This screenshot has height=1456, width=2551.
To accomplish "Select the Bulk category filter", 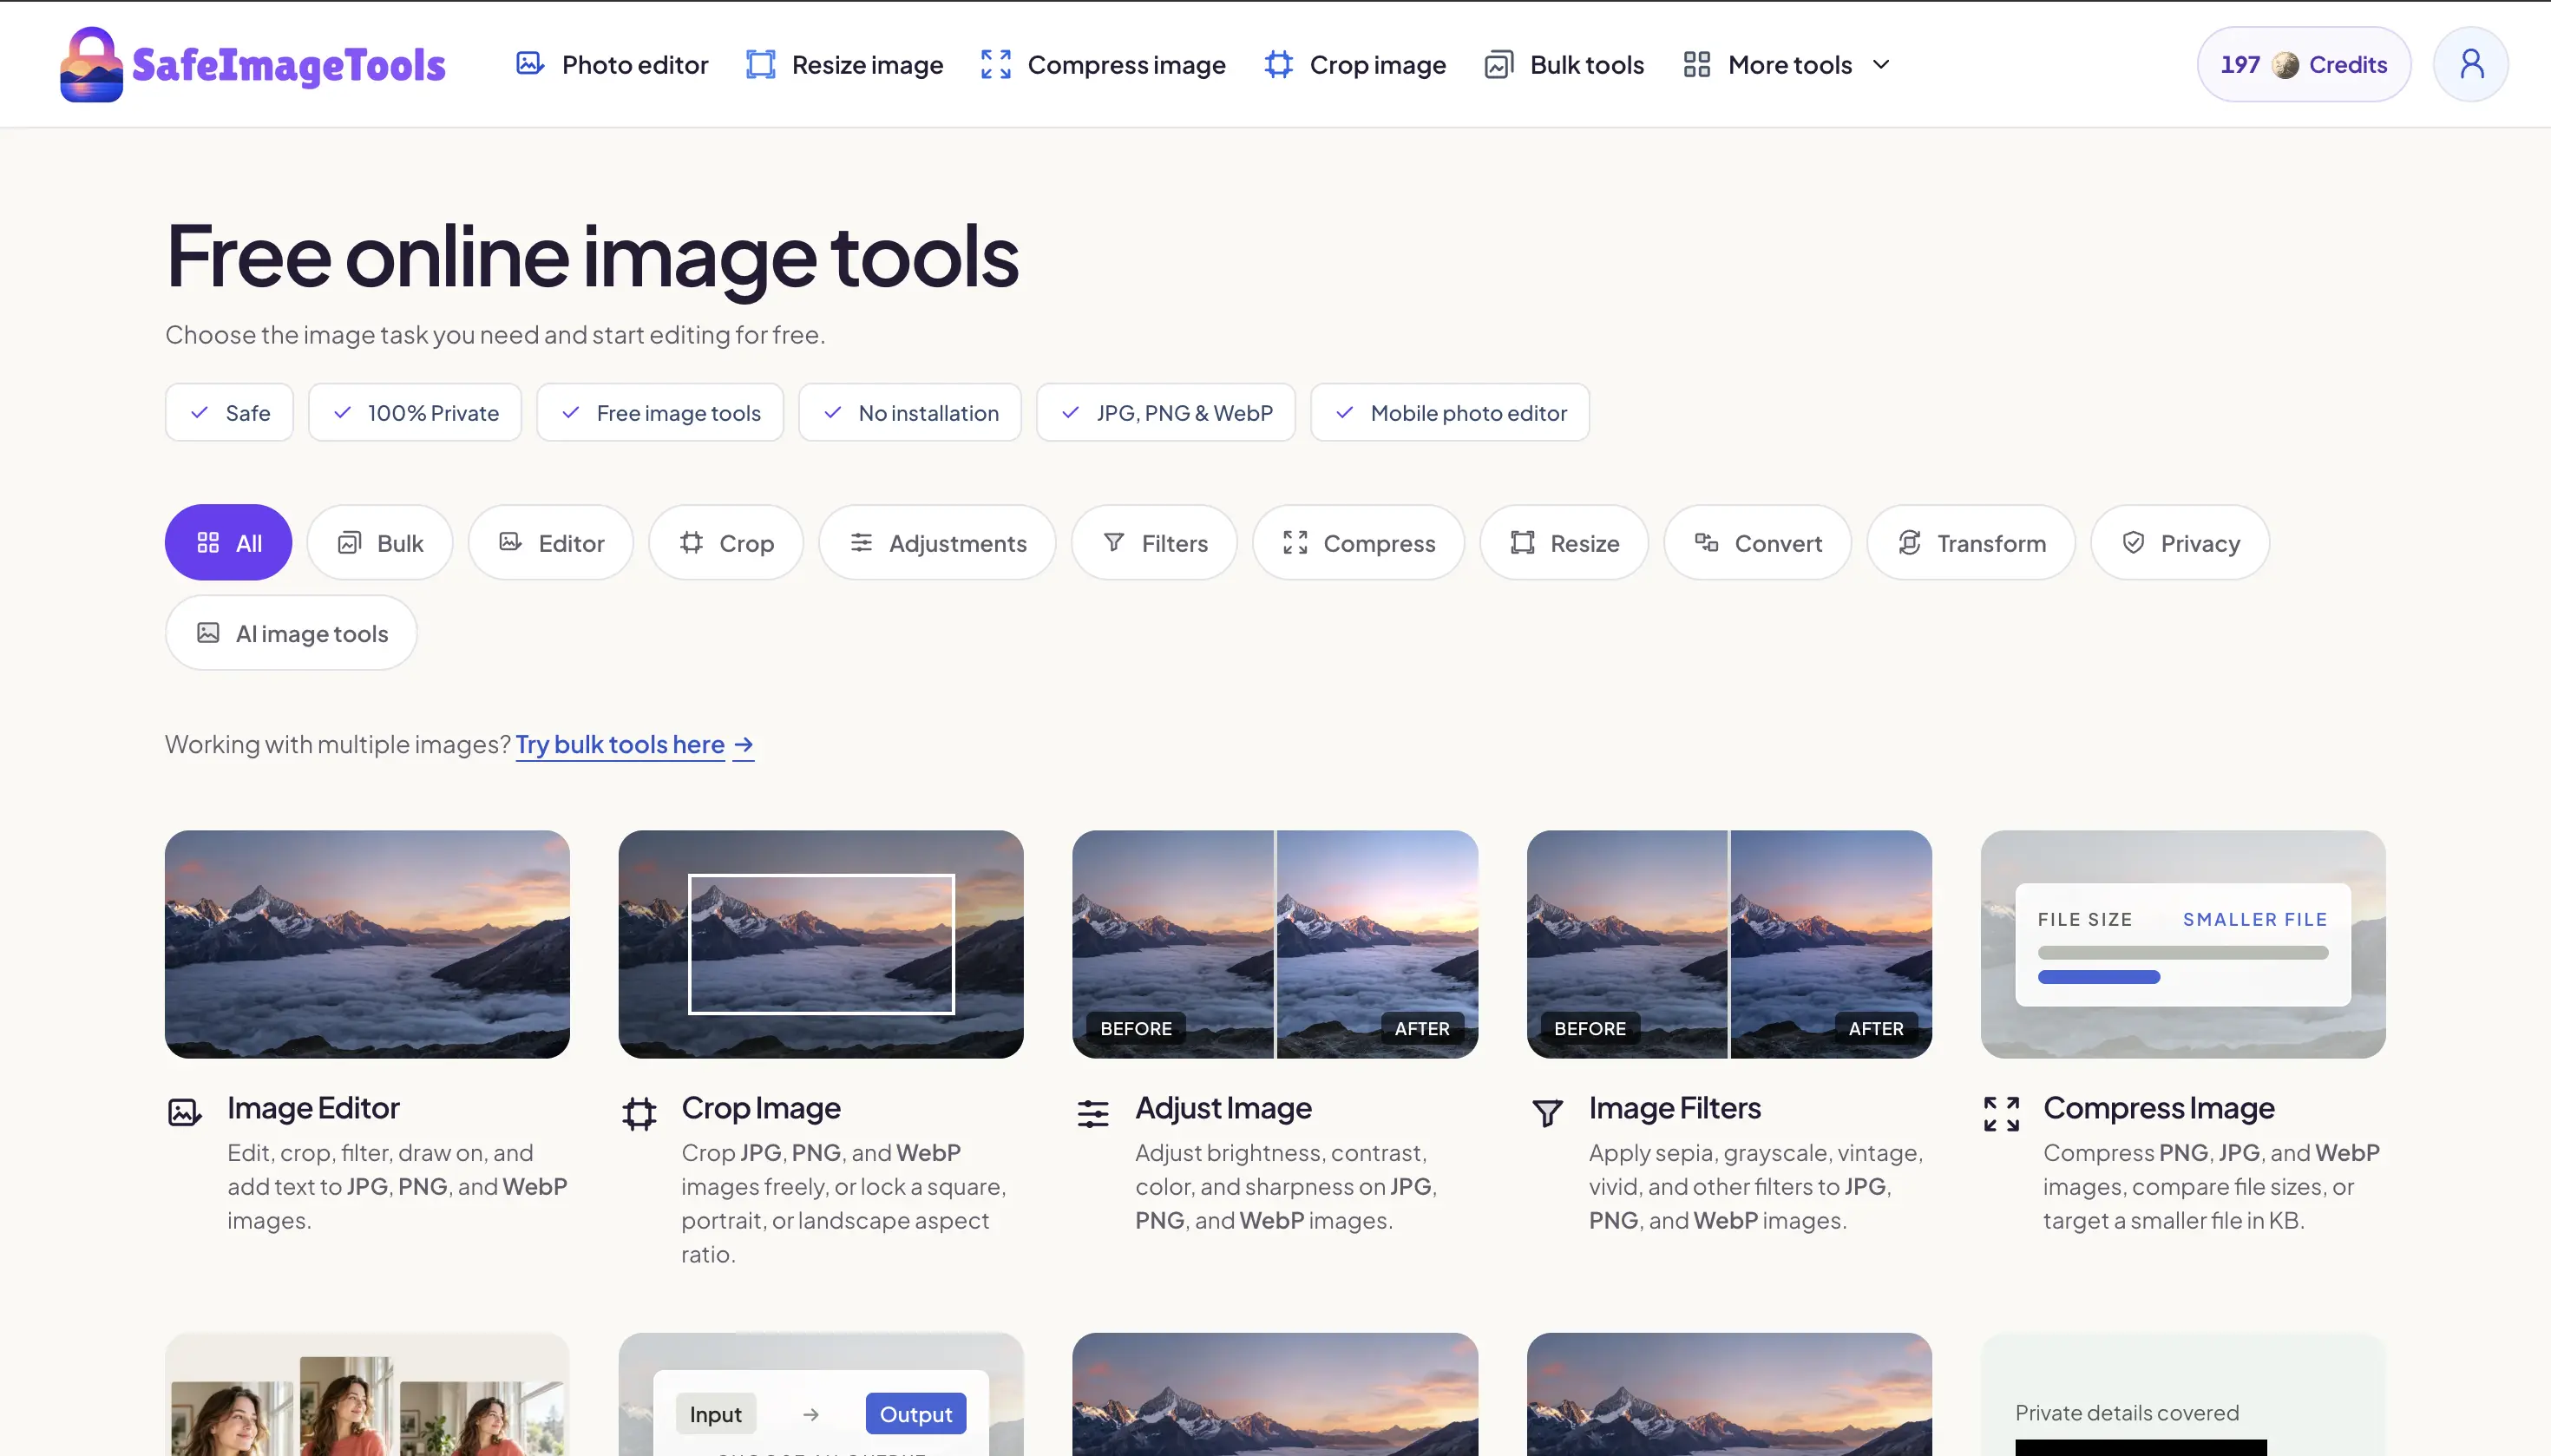I will coord(380,542).
